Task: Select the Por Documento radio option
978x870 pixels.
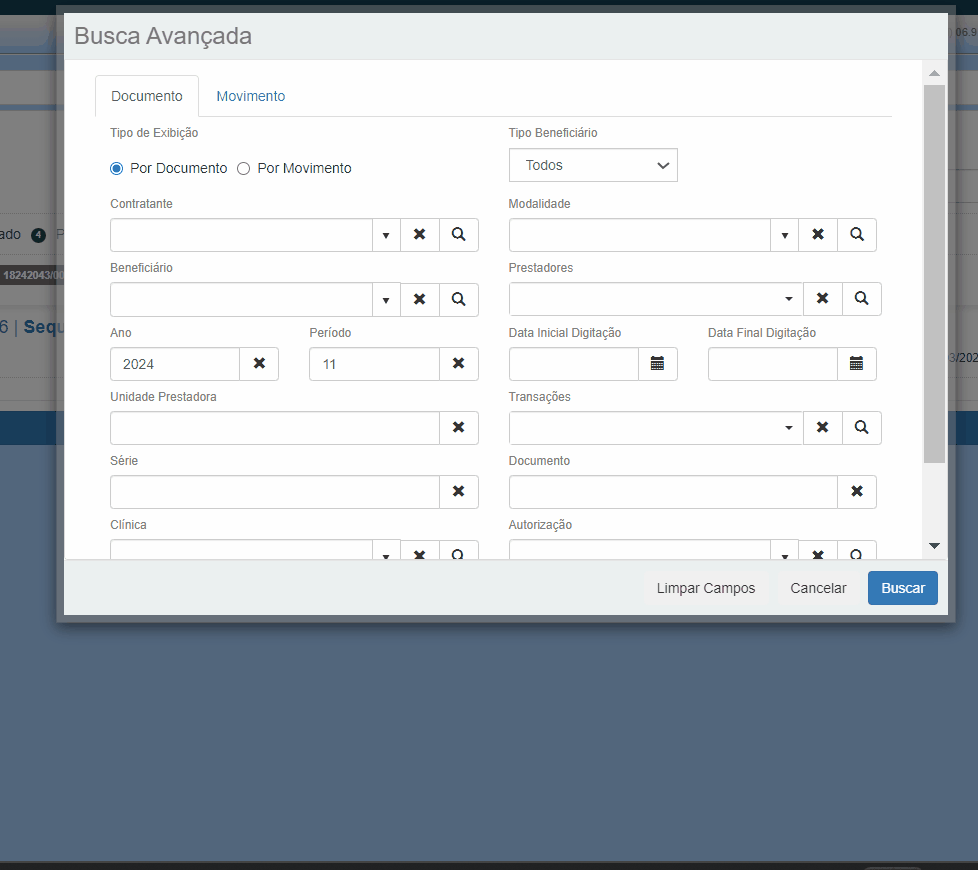Action: tap(117, 169)
